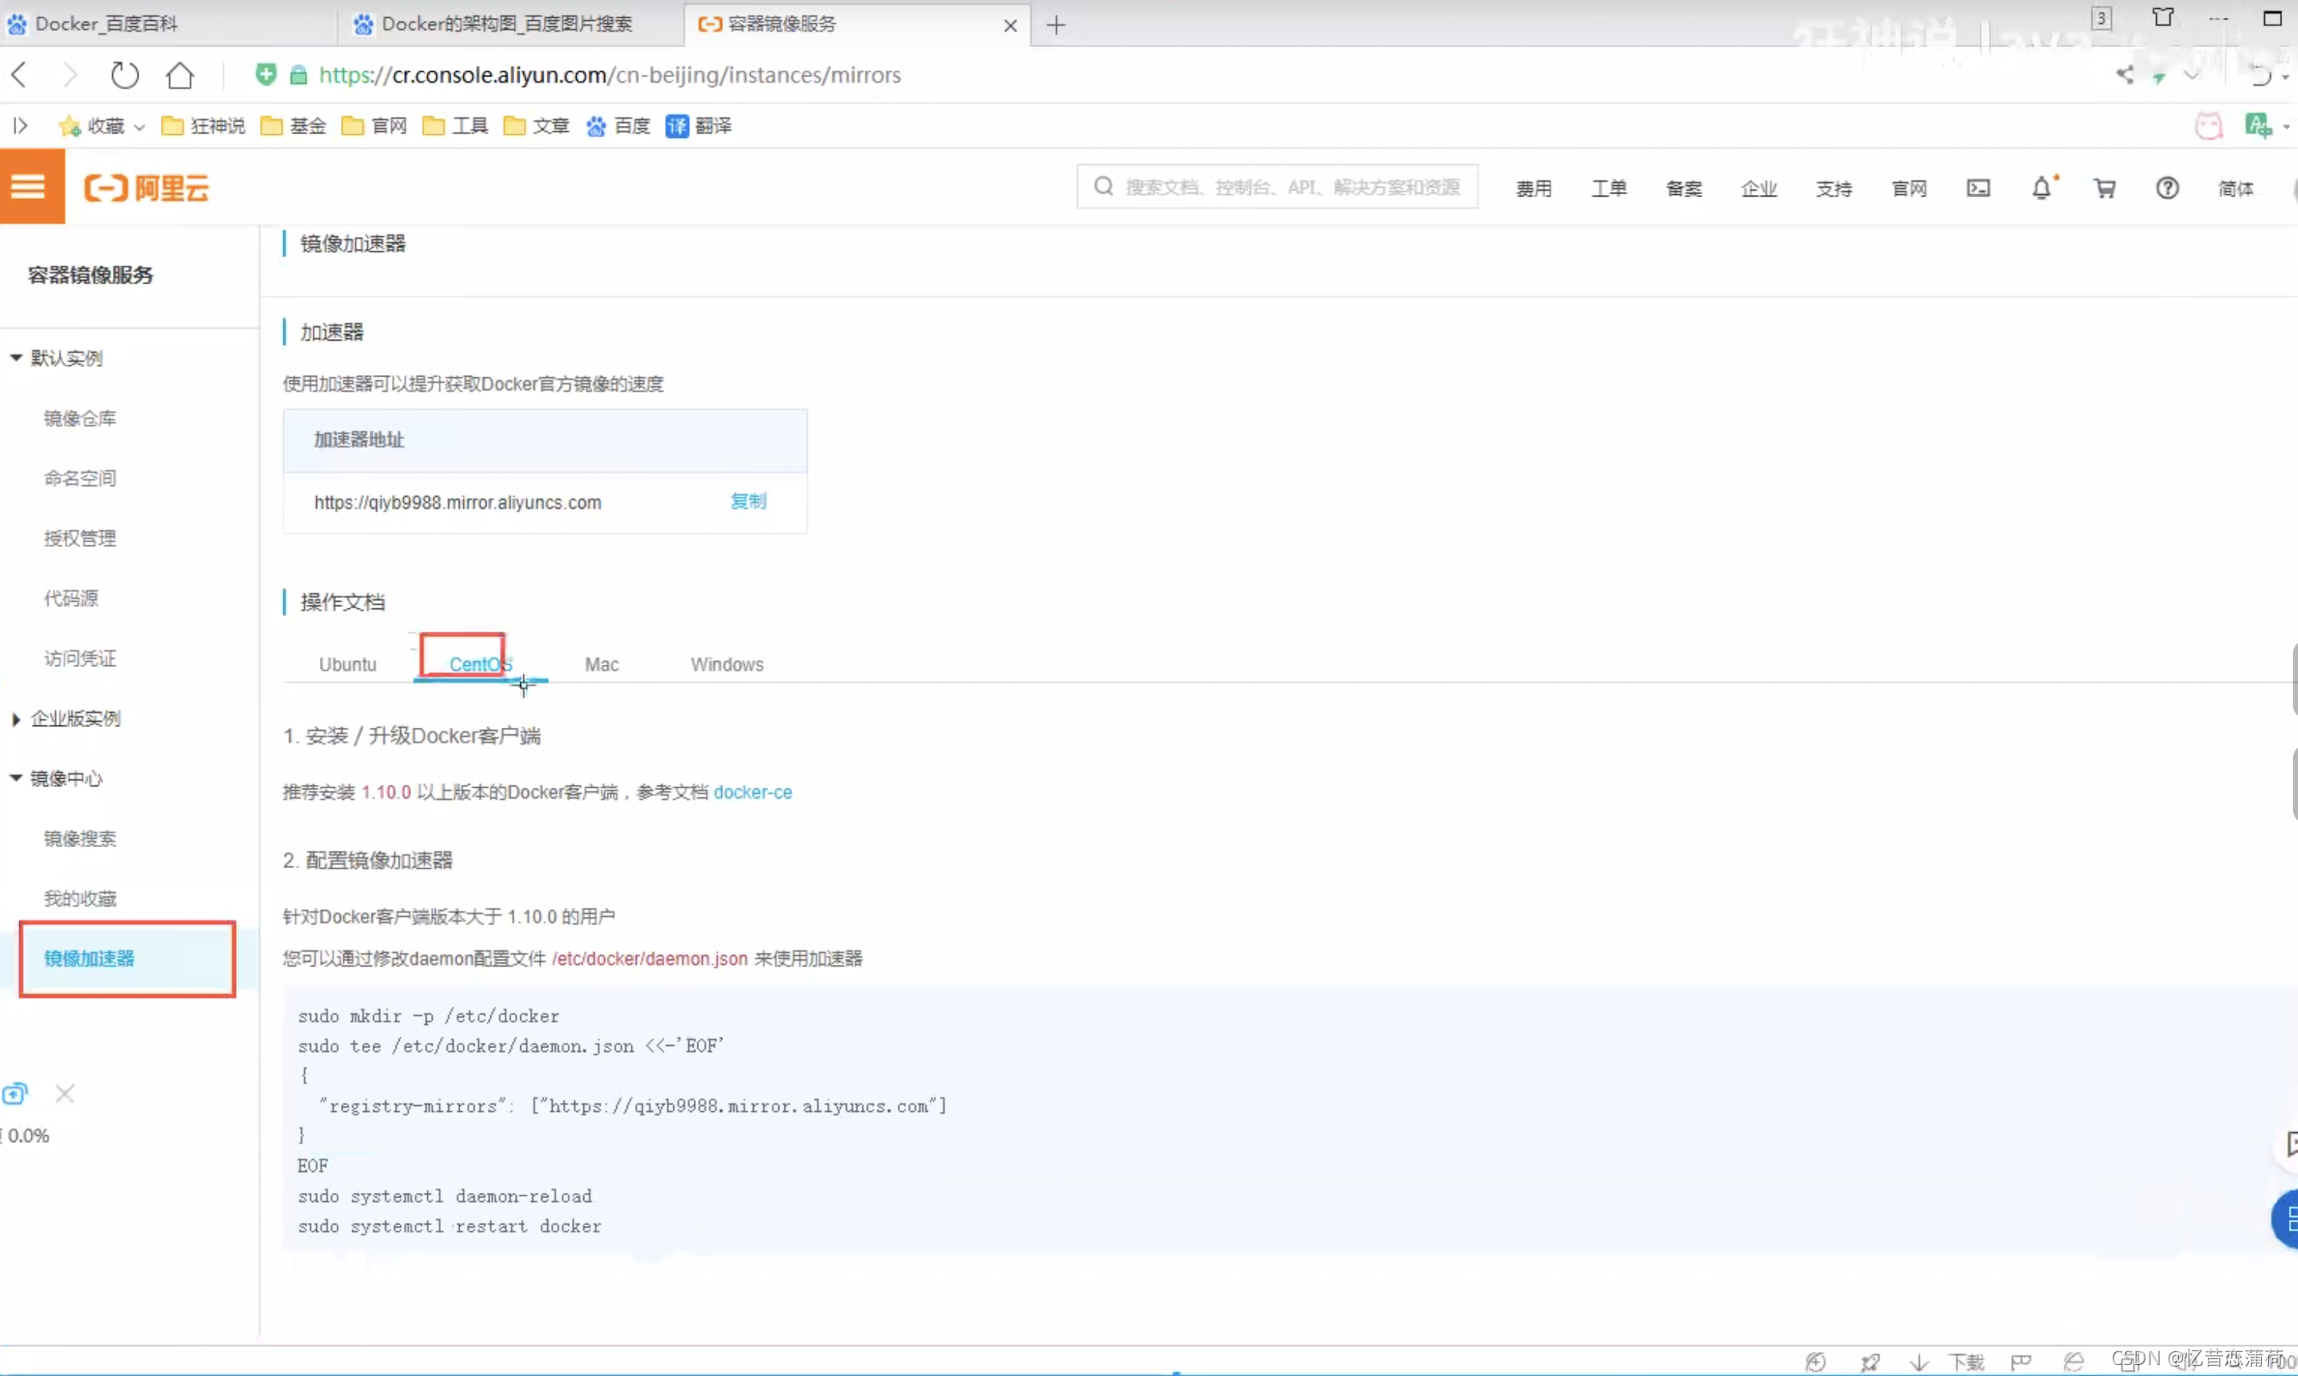The width and height of the screenshot is (2298, 1376).
Task: Open the 狂神说 bookmark folder
Action: [x=203, y=126]
